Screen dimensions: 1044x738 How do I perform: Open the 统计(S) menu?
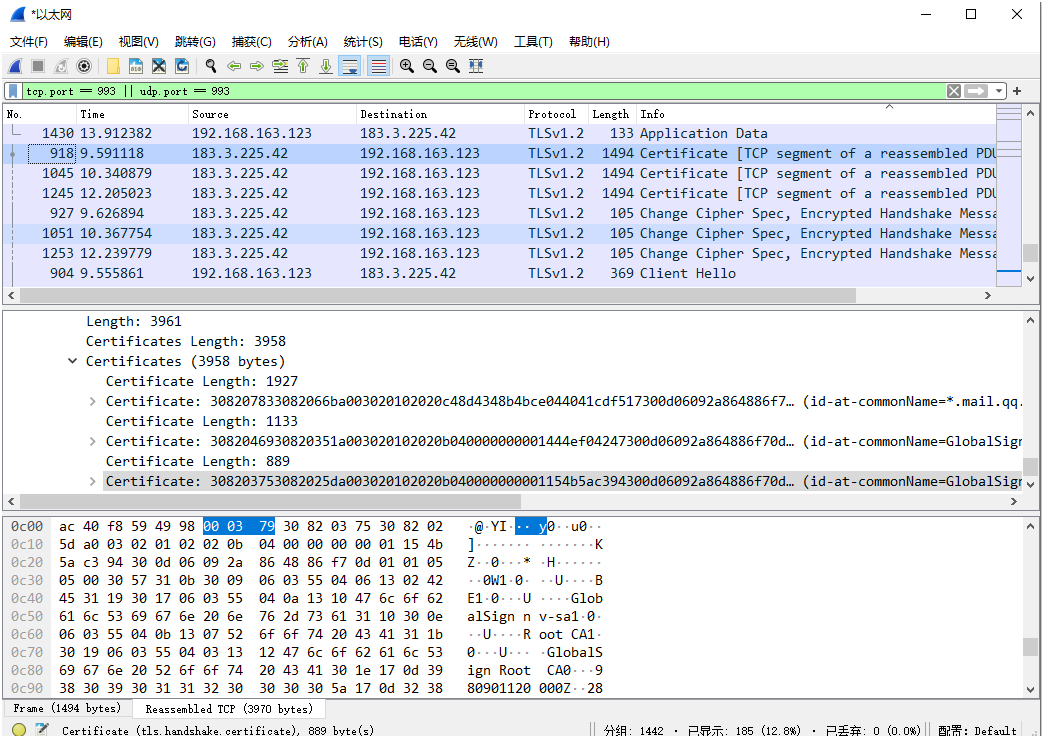pyautogui.click(x=363, y=42)
